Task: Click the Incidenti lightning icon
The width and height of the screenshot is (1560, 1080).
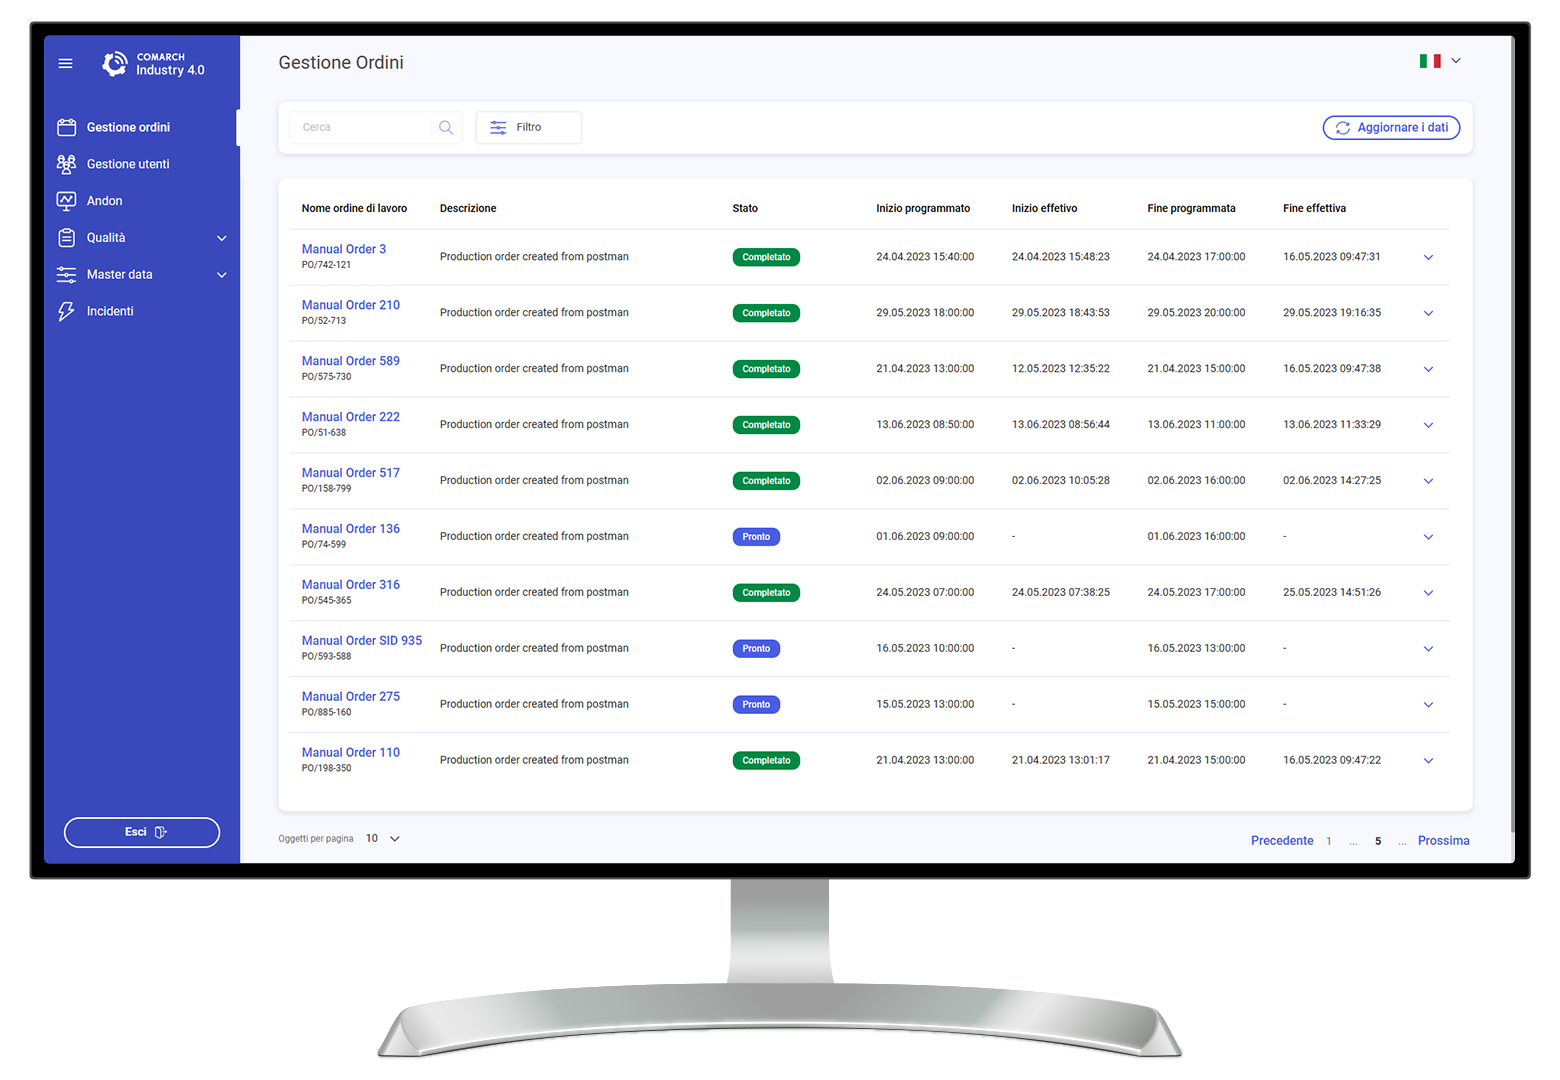Action: [67, 311]
